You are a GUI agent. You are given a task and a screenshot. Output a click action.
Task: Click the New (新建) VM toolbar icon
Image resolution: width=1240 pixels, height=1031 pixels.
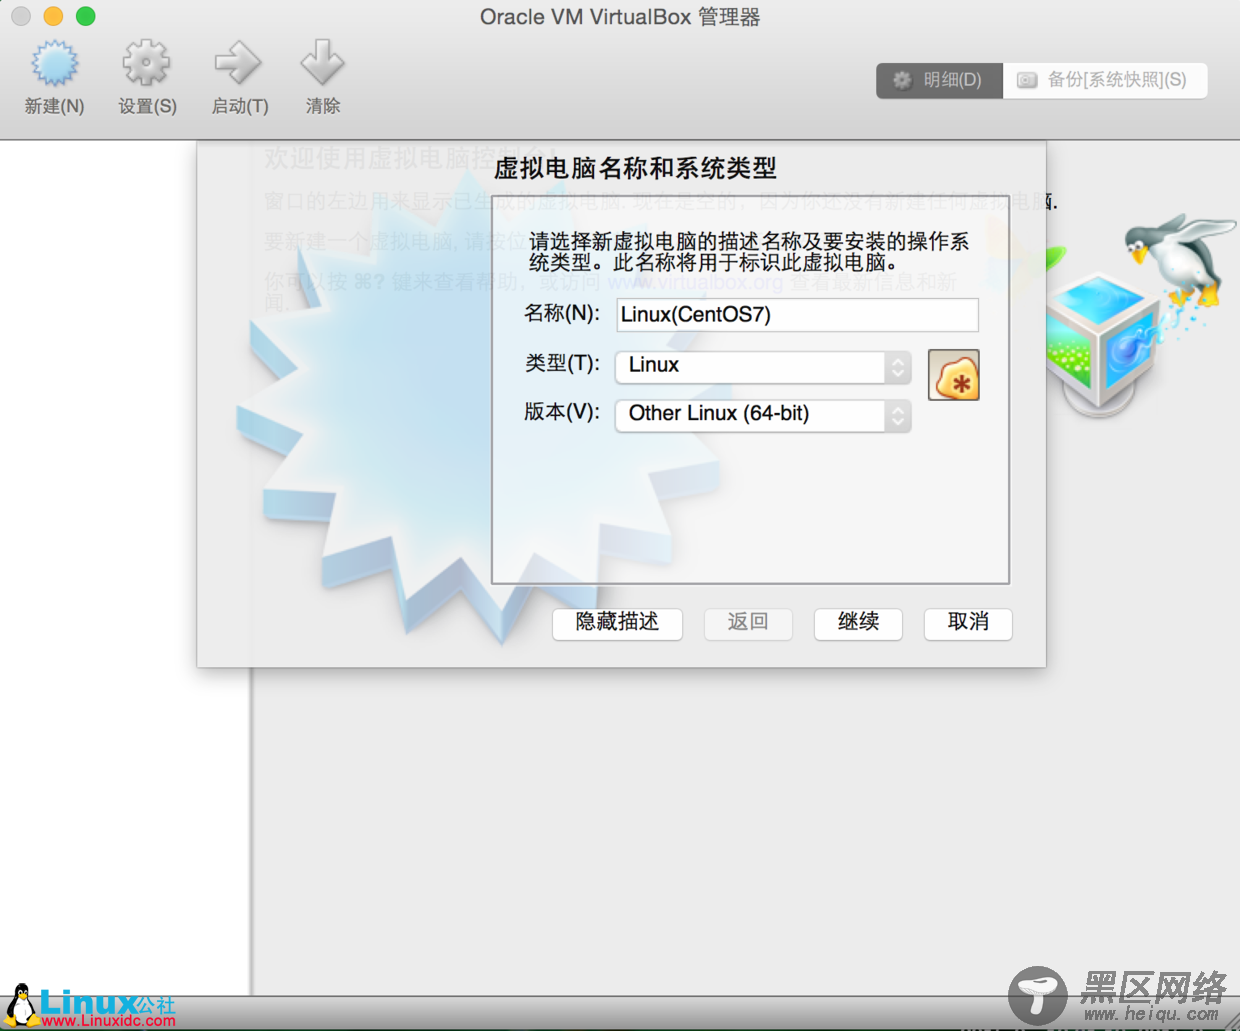pyautogui.click(x=54, y=64)
